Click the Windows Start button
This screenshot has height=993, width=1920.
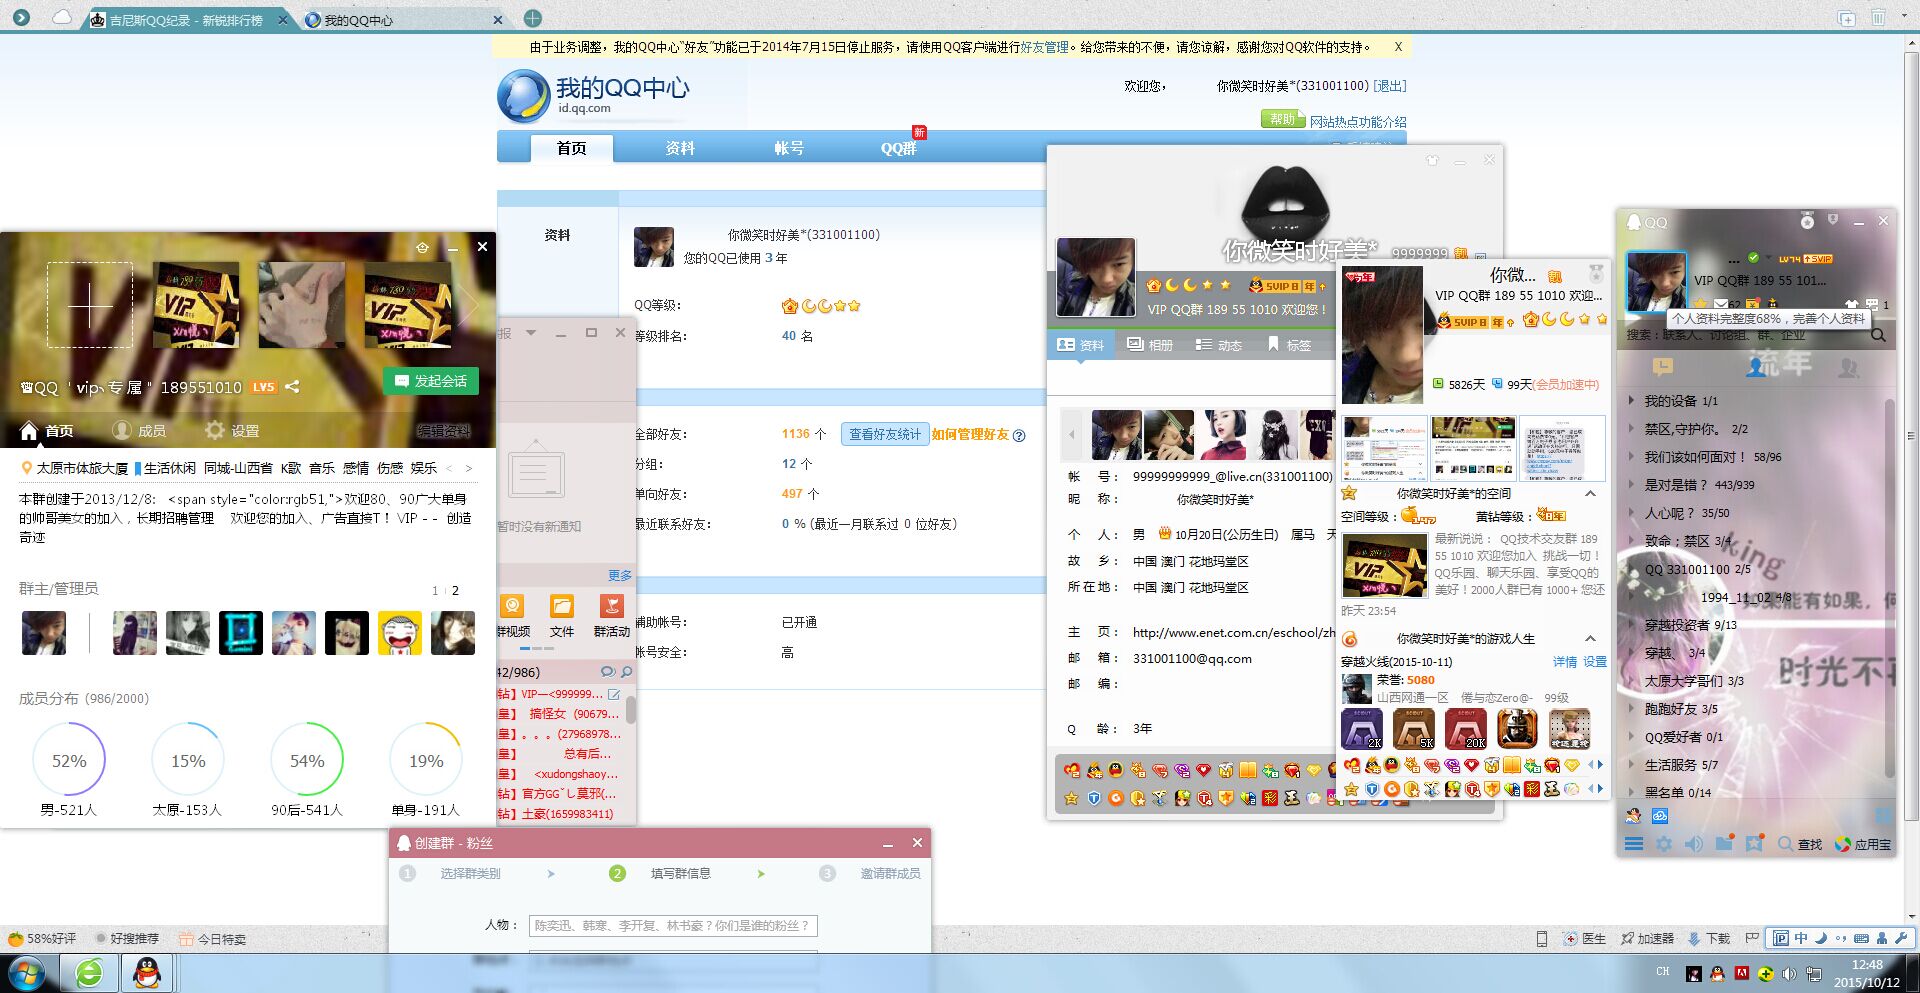(x=26, y=973)
